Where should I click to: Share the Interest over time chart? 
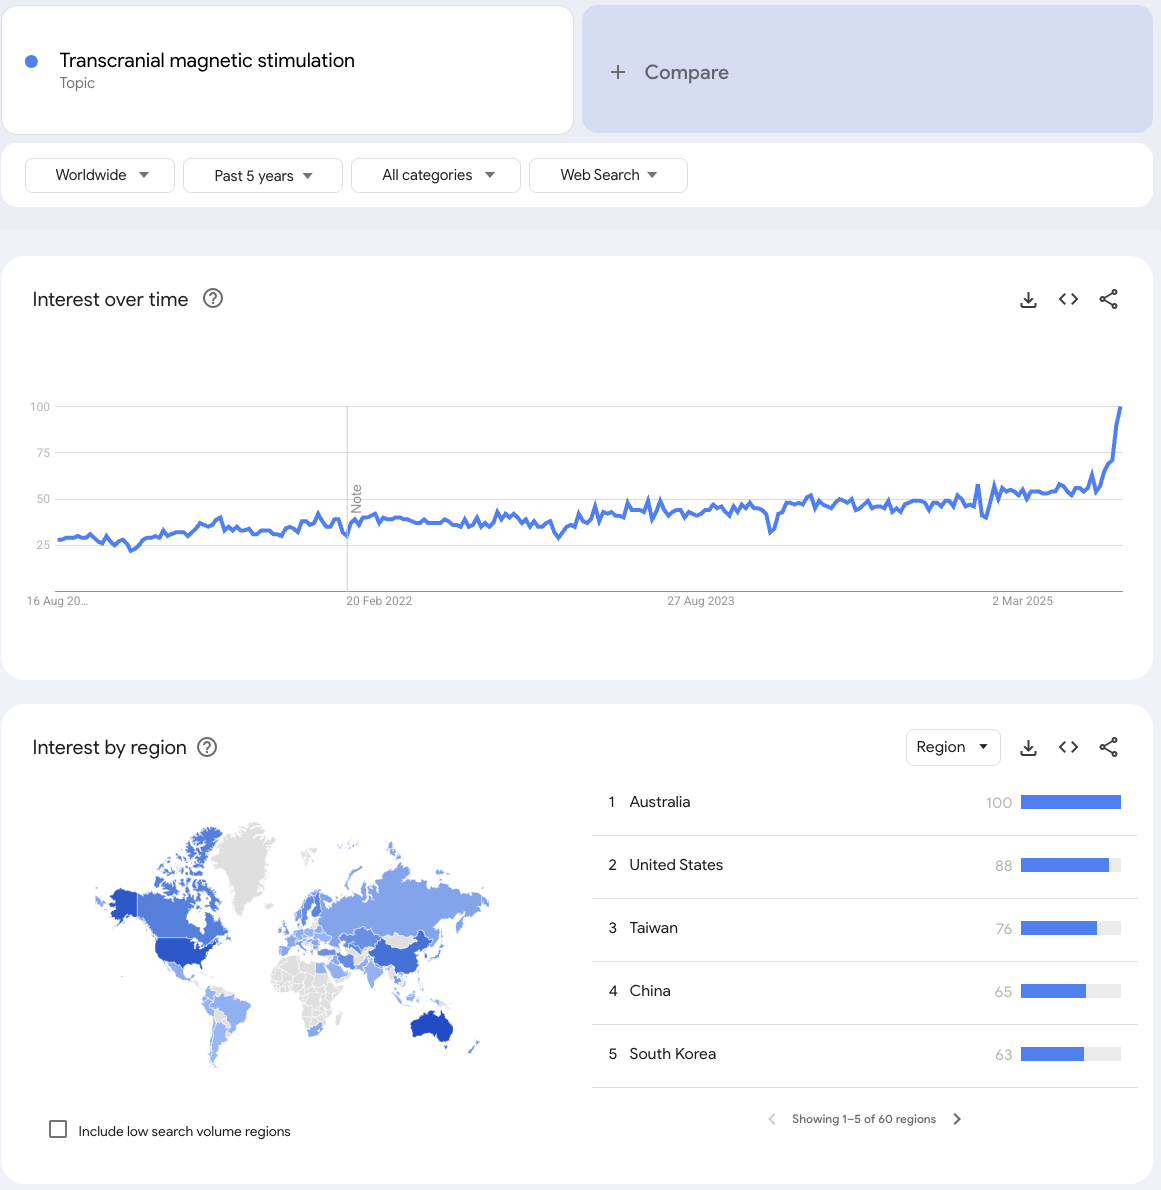(1108, 299)
